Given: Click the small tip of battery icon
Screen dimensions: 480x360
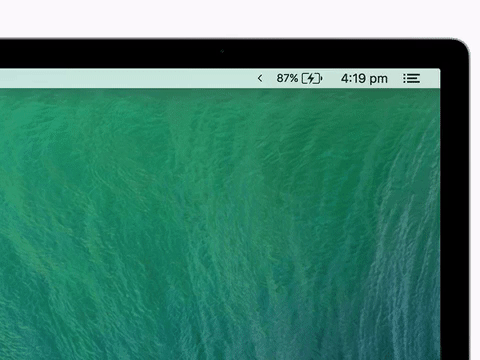Looking at the screenshot, I should point(322,78).
